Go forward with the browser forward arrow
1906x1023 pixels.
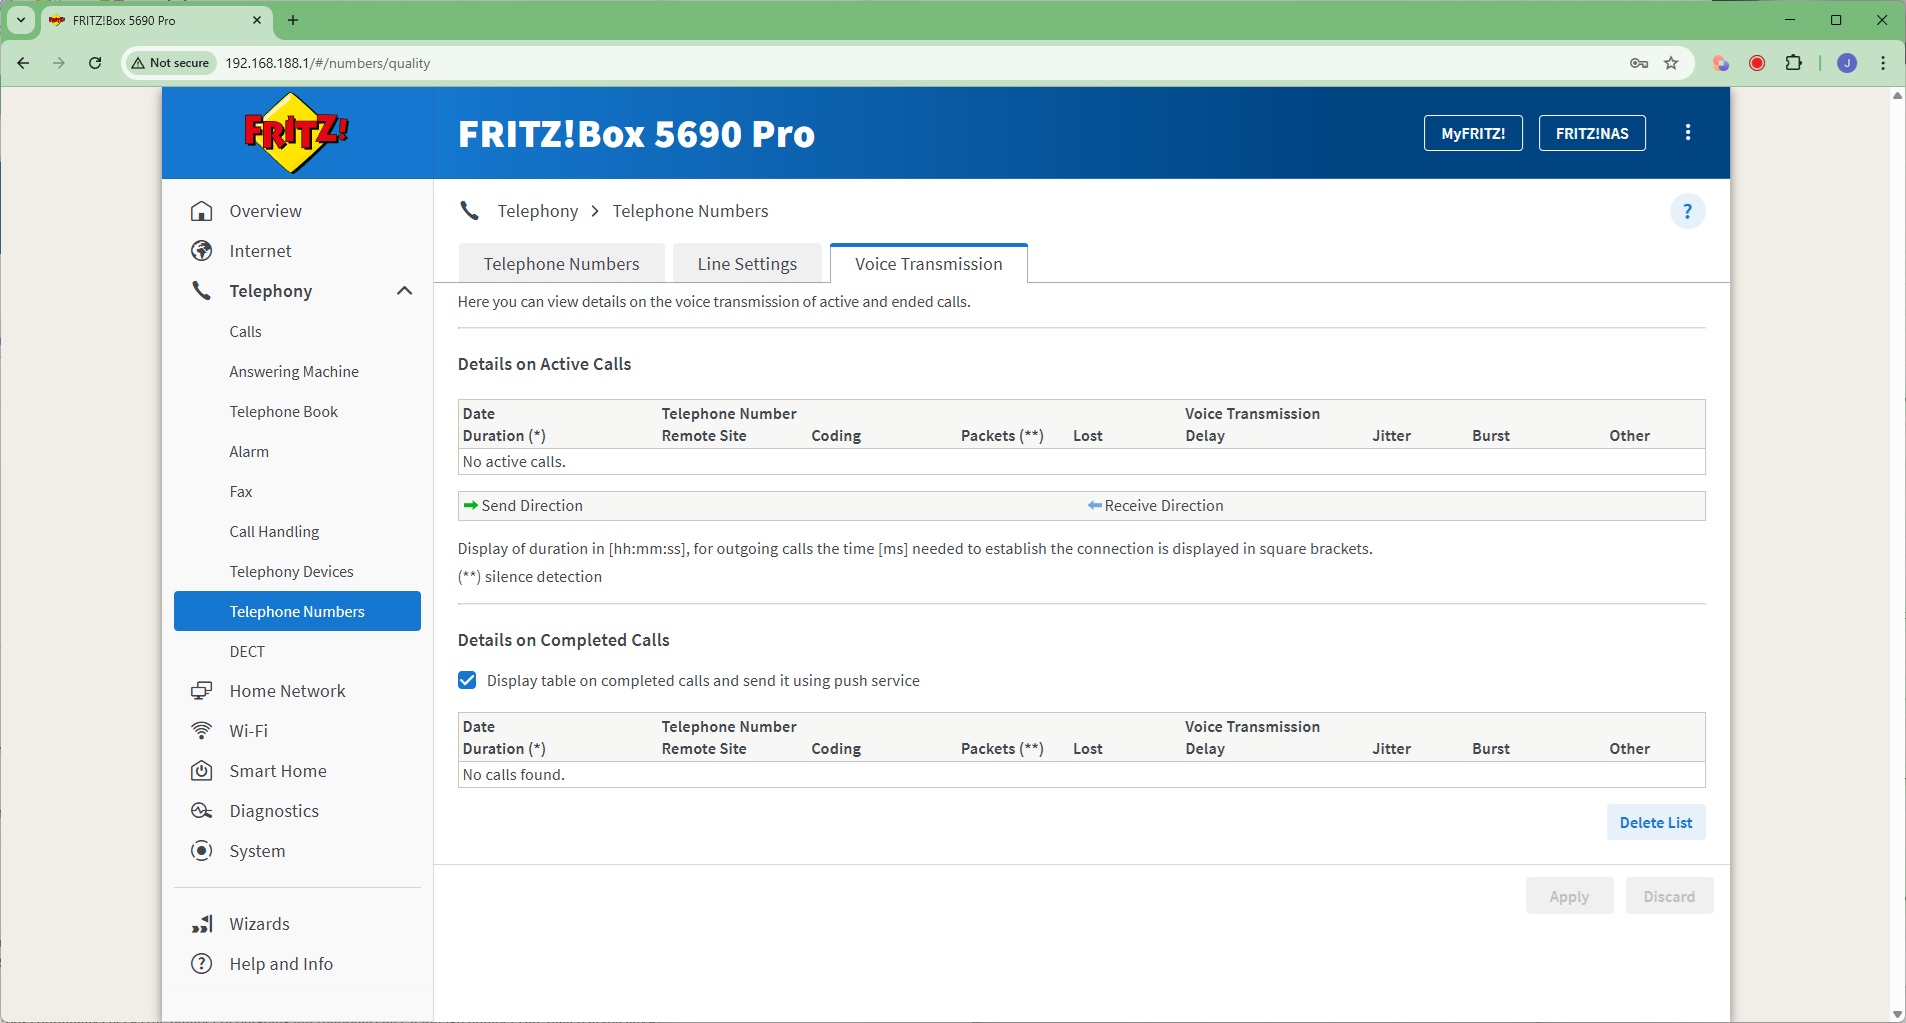click(x=59, y=63)
